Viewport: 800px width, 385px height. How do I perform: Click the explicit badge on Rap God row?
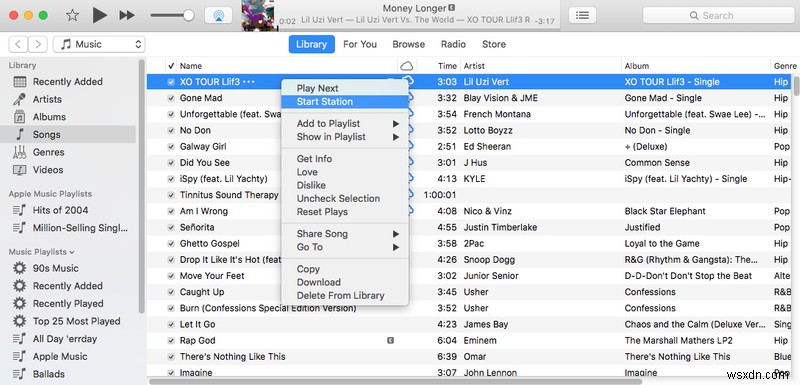pos(390,341)
